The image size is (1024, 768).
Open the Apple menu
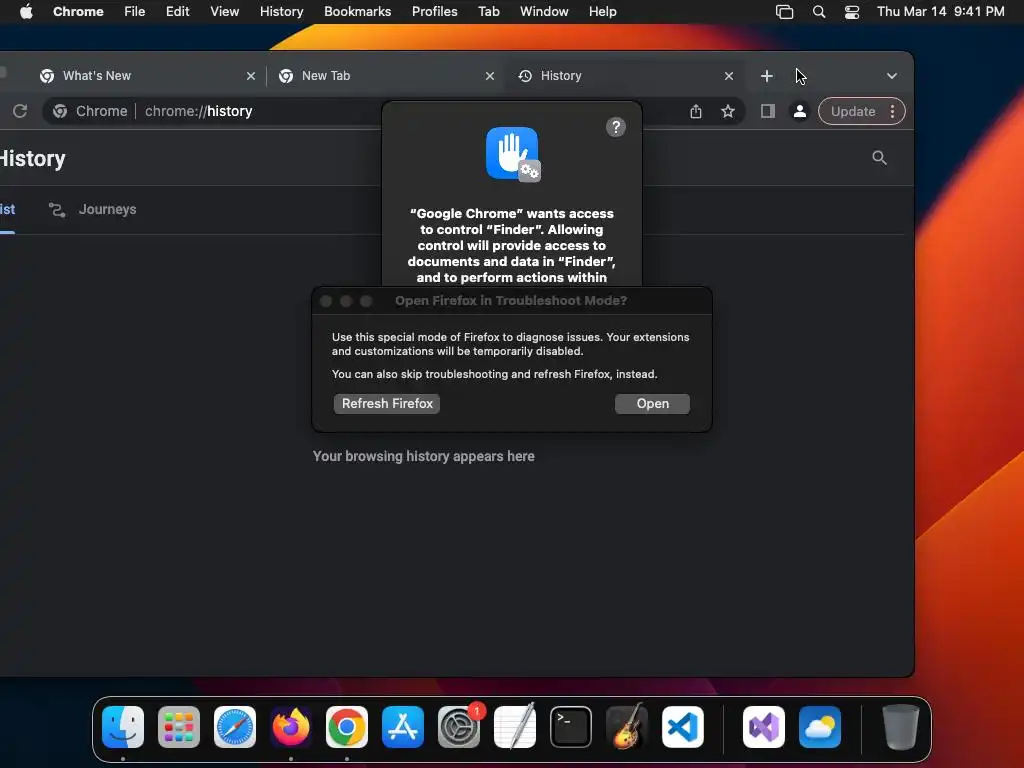[26, 12]
